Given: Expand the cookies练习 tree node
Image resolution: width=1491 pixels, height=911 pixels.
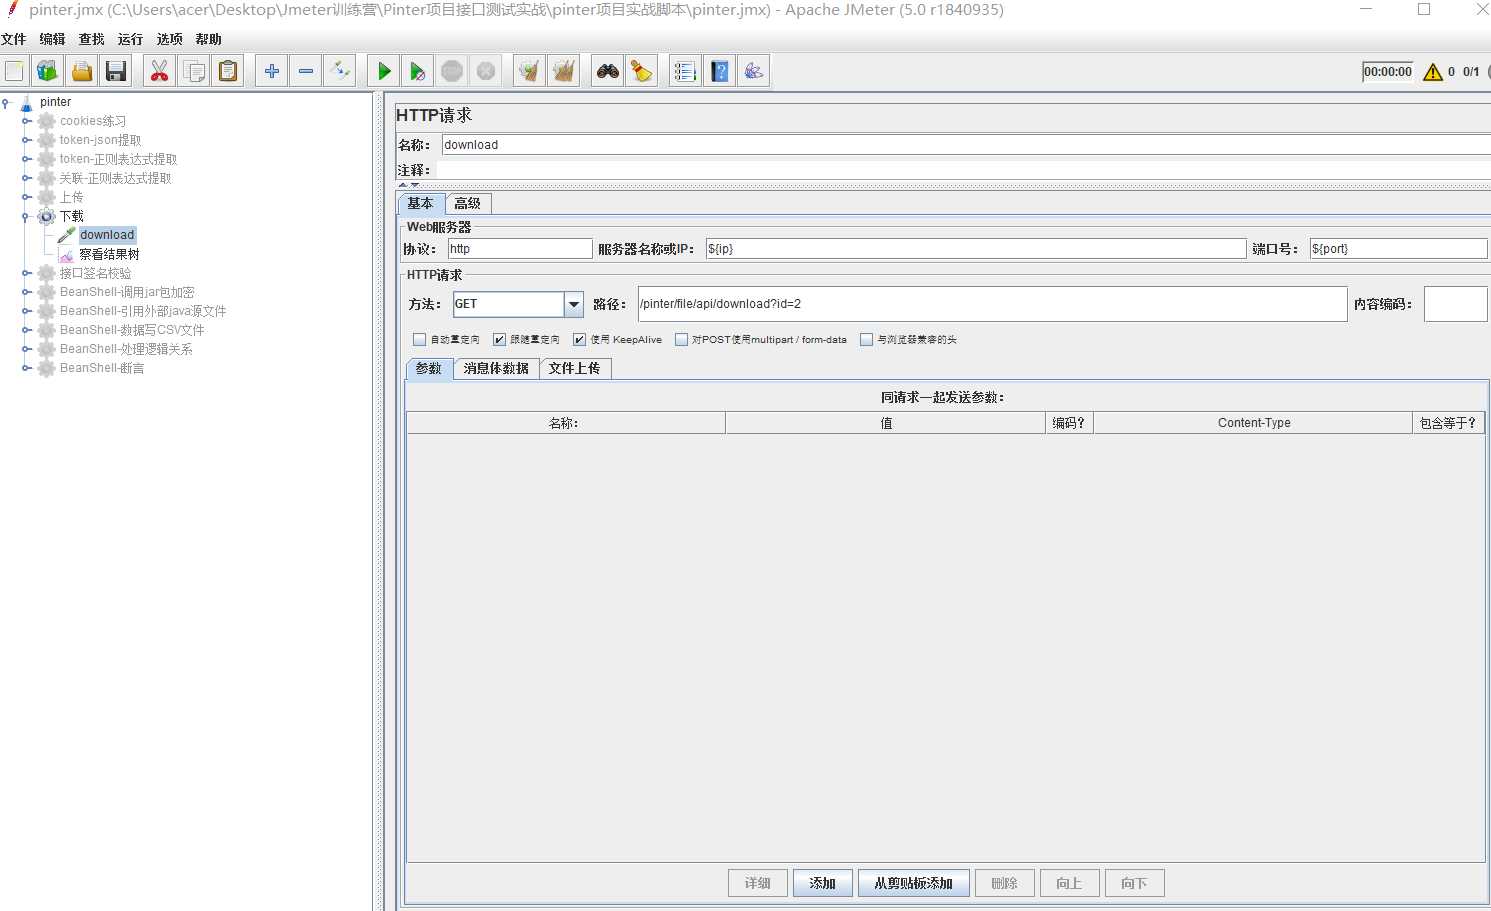Looking at the screenshot, I should pyautogui.click(x=26, y=121).
